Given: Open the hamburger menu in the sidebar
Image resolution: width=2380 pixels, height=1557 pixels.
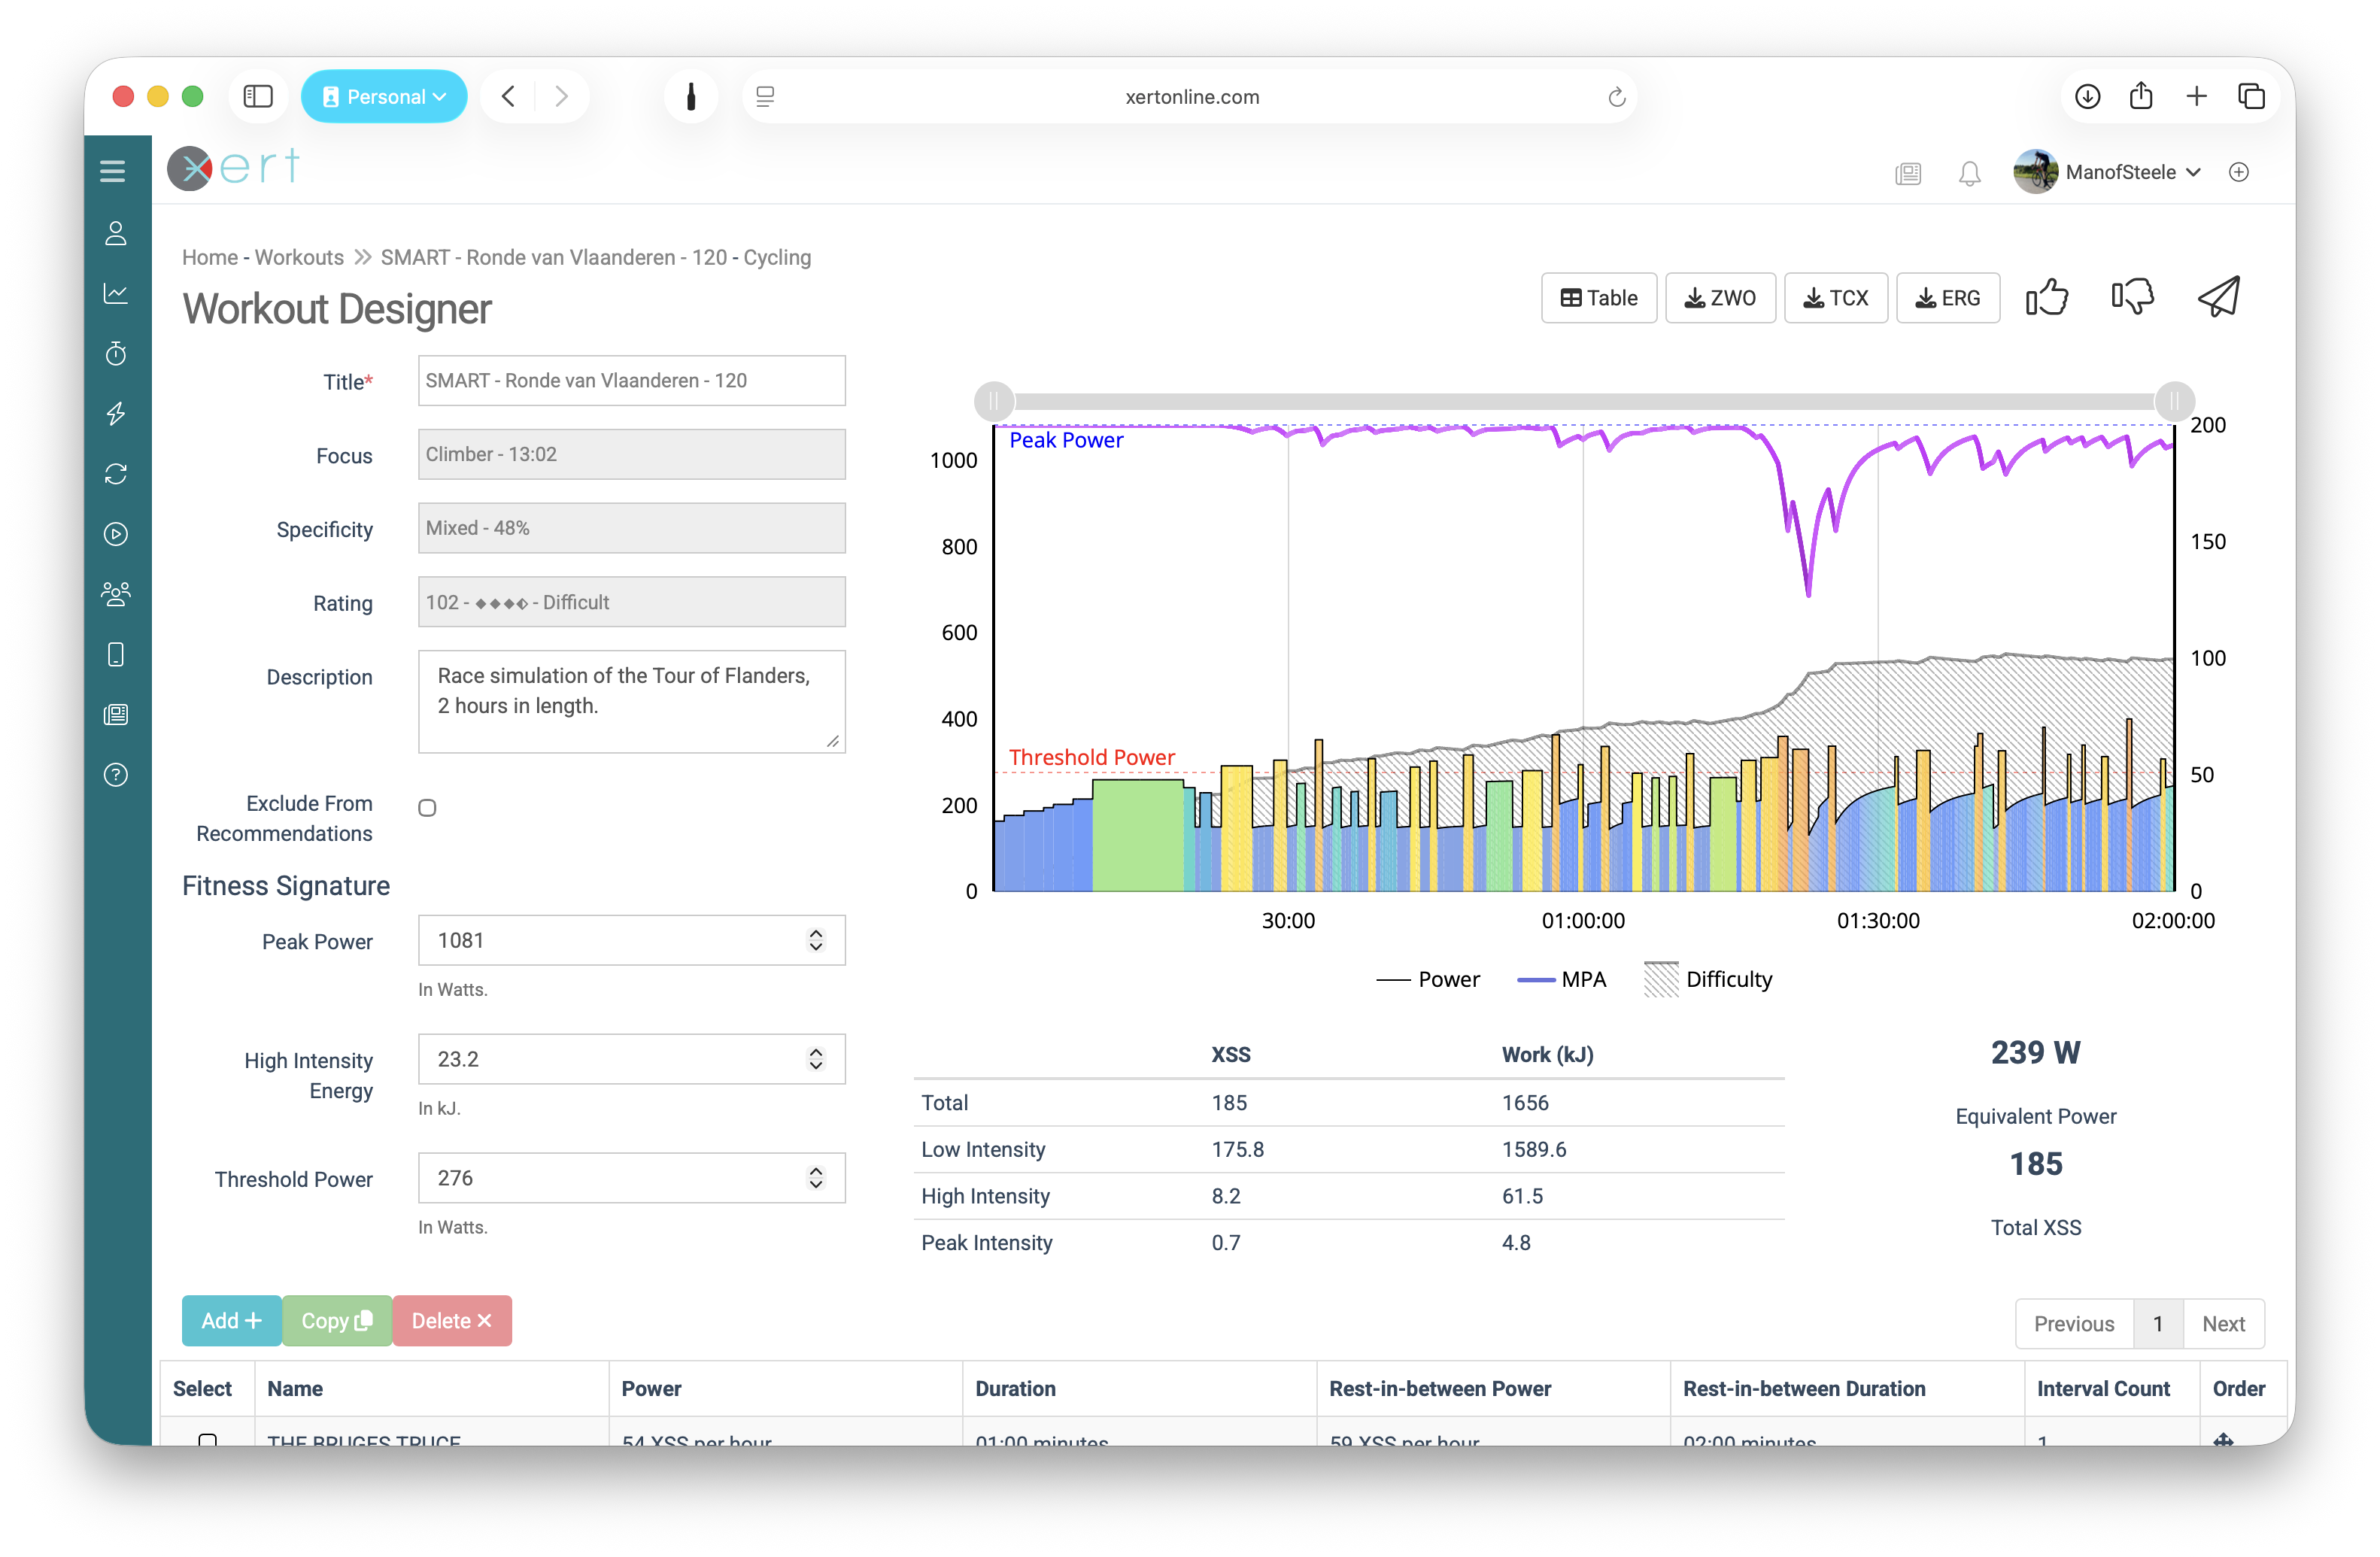Looking at the screenshot, I should tap(113, 172).
